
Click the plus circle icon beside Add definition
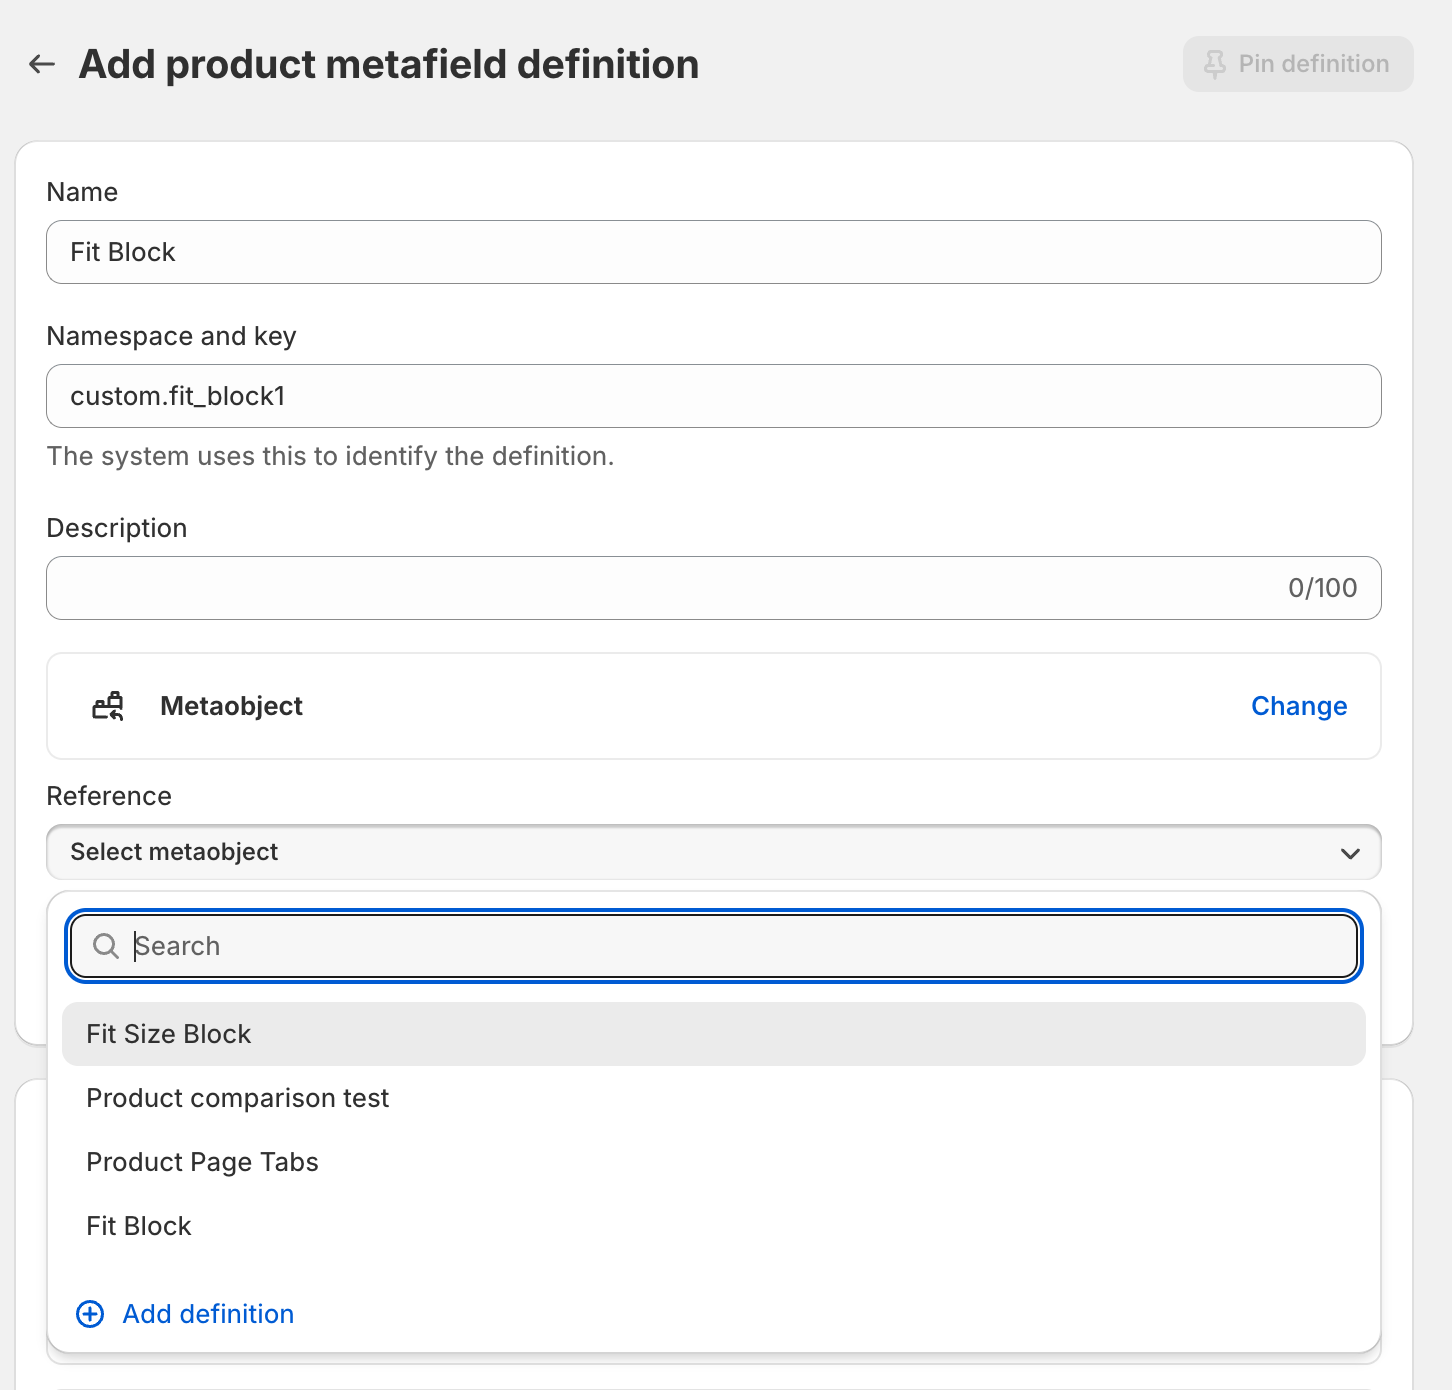[90, 1314]
